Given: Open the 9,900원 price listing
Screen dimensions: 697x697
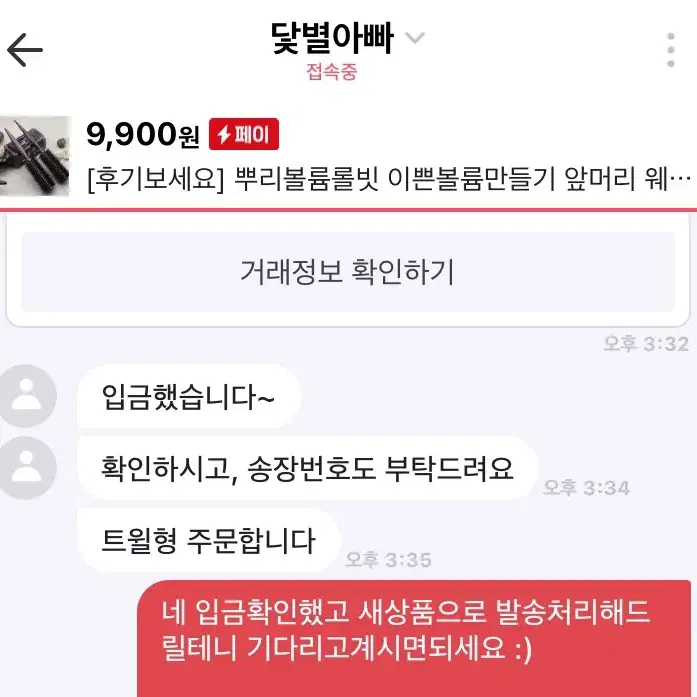Looking at the screenshot, I should (x=143, y=134).
